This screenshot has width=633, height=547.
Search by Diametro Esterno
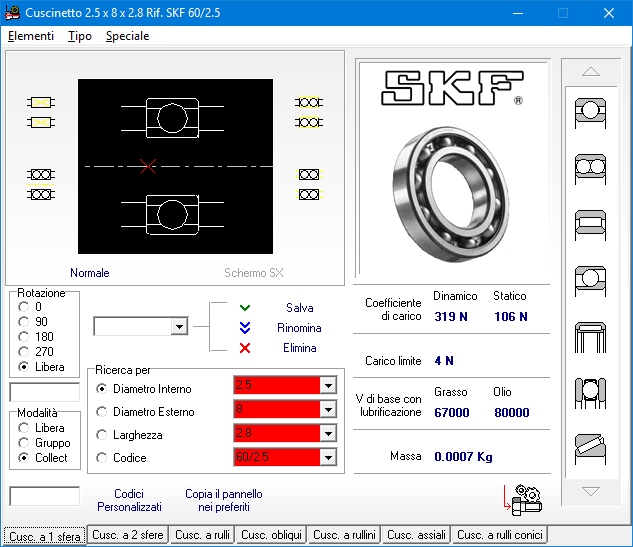tap(145, 412)
